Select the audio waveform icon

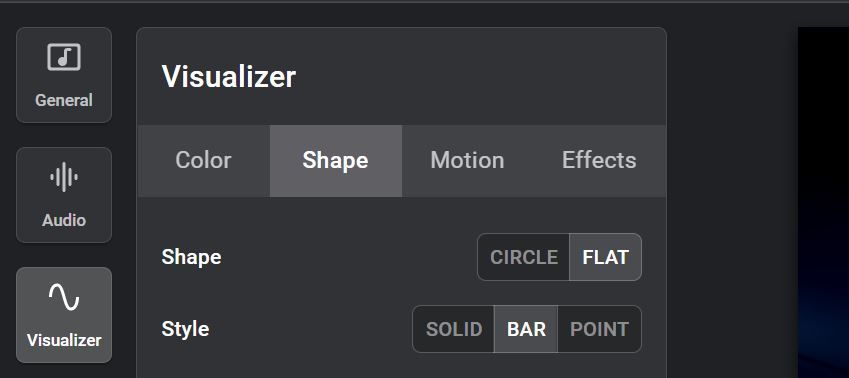pyautogui.click(x=64, y=177)
